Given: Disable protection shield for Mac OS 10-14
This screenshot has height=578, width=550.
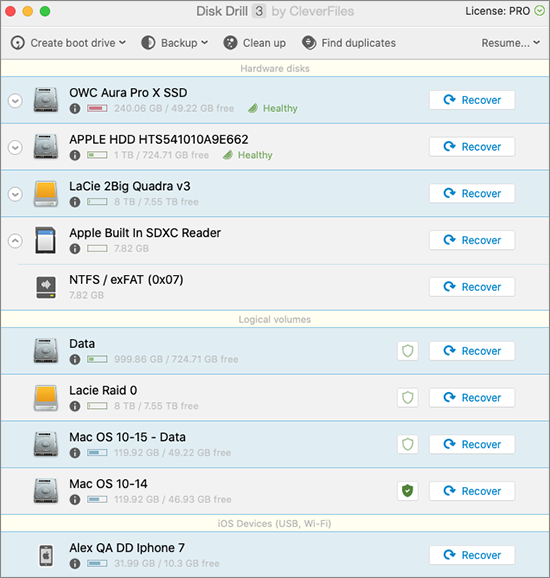Looking at the screenshot, I should 408,491.
